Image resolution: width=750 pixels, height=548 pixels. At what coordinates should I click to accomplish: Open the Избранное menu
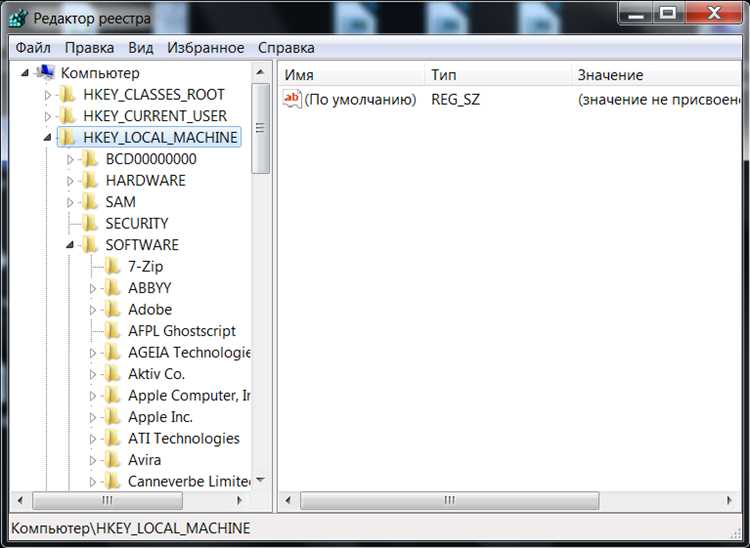205,48
